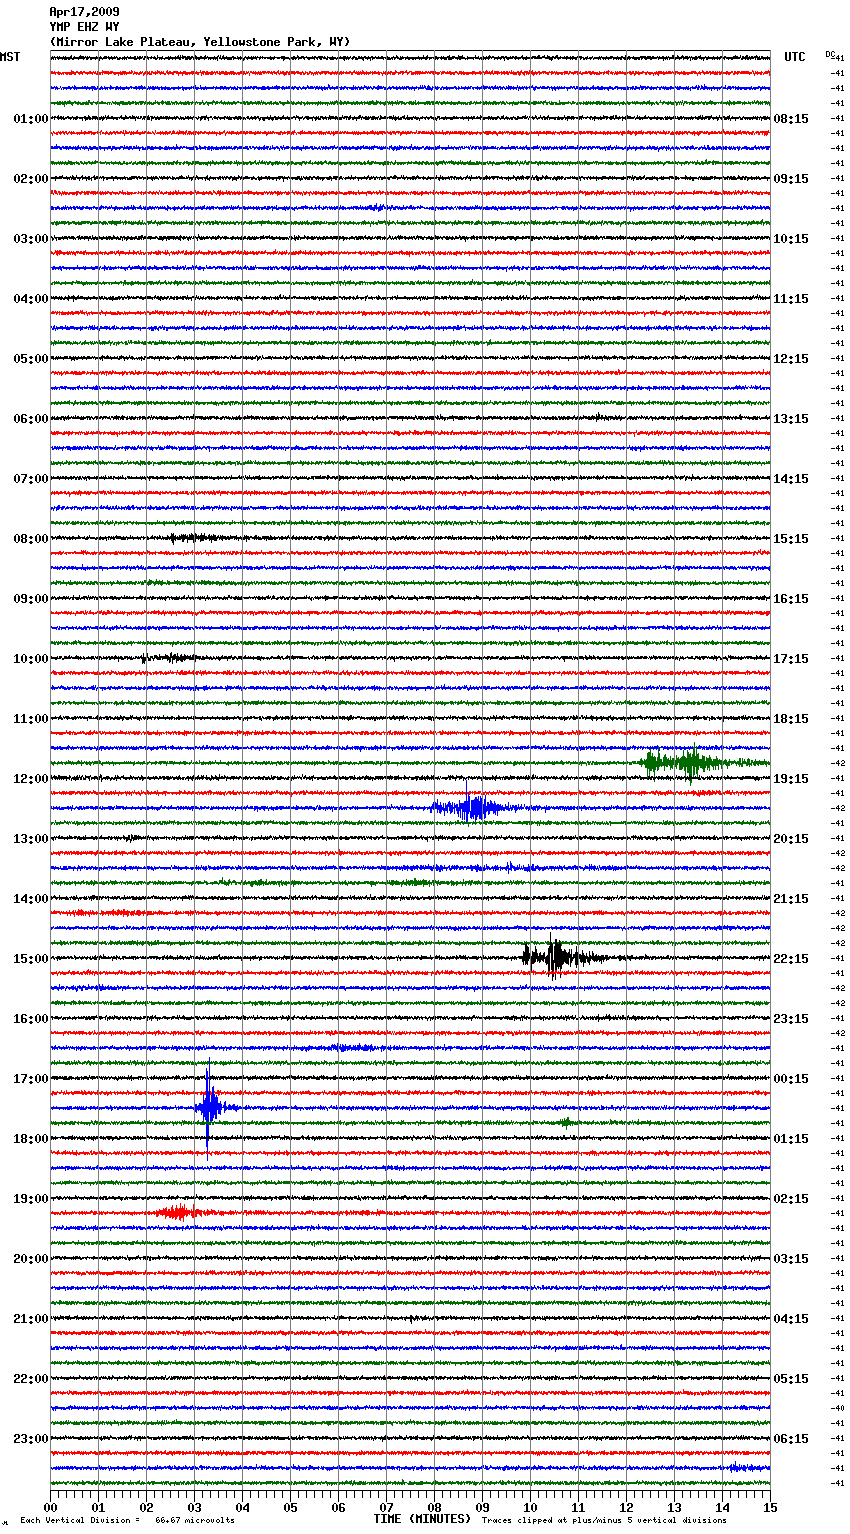The width and height of the screenshot is (850, 1534).
Task: Click the 06:15 UTC time label
Action: (x=791, y=1439)
